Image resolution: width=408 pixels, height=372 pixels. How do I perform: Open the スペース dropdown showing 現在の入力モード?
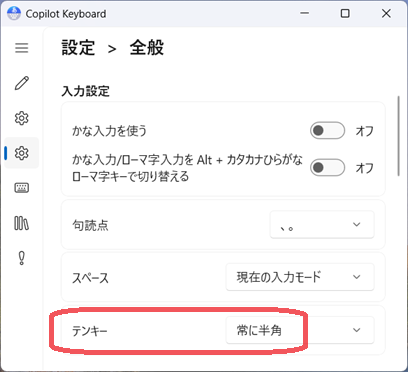(x=300, y=277)
